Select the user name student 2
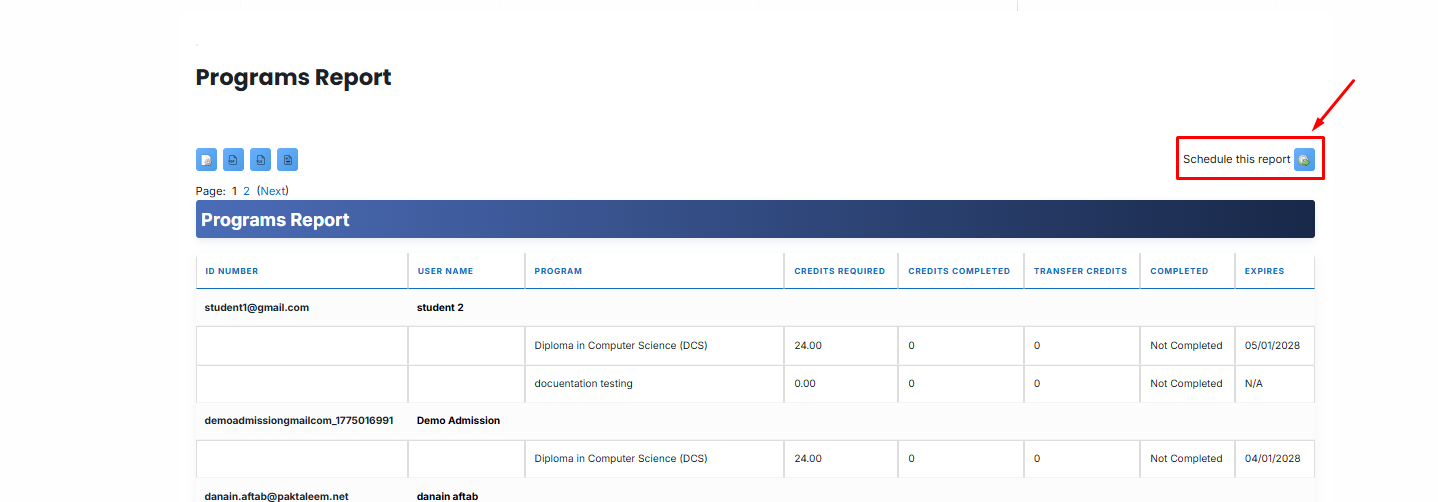This screenshot has width=1438, height=502. [x=440, y=308]
